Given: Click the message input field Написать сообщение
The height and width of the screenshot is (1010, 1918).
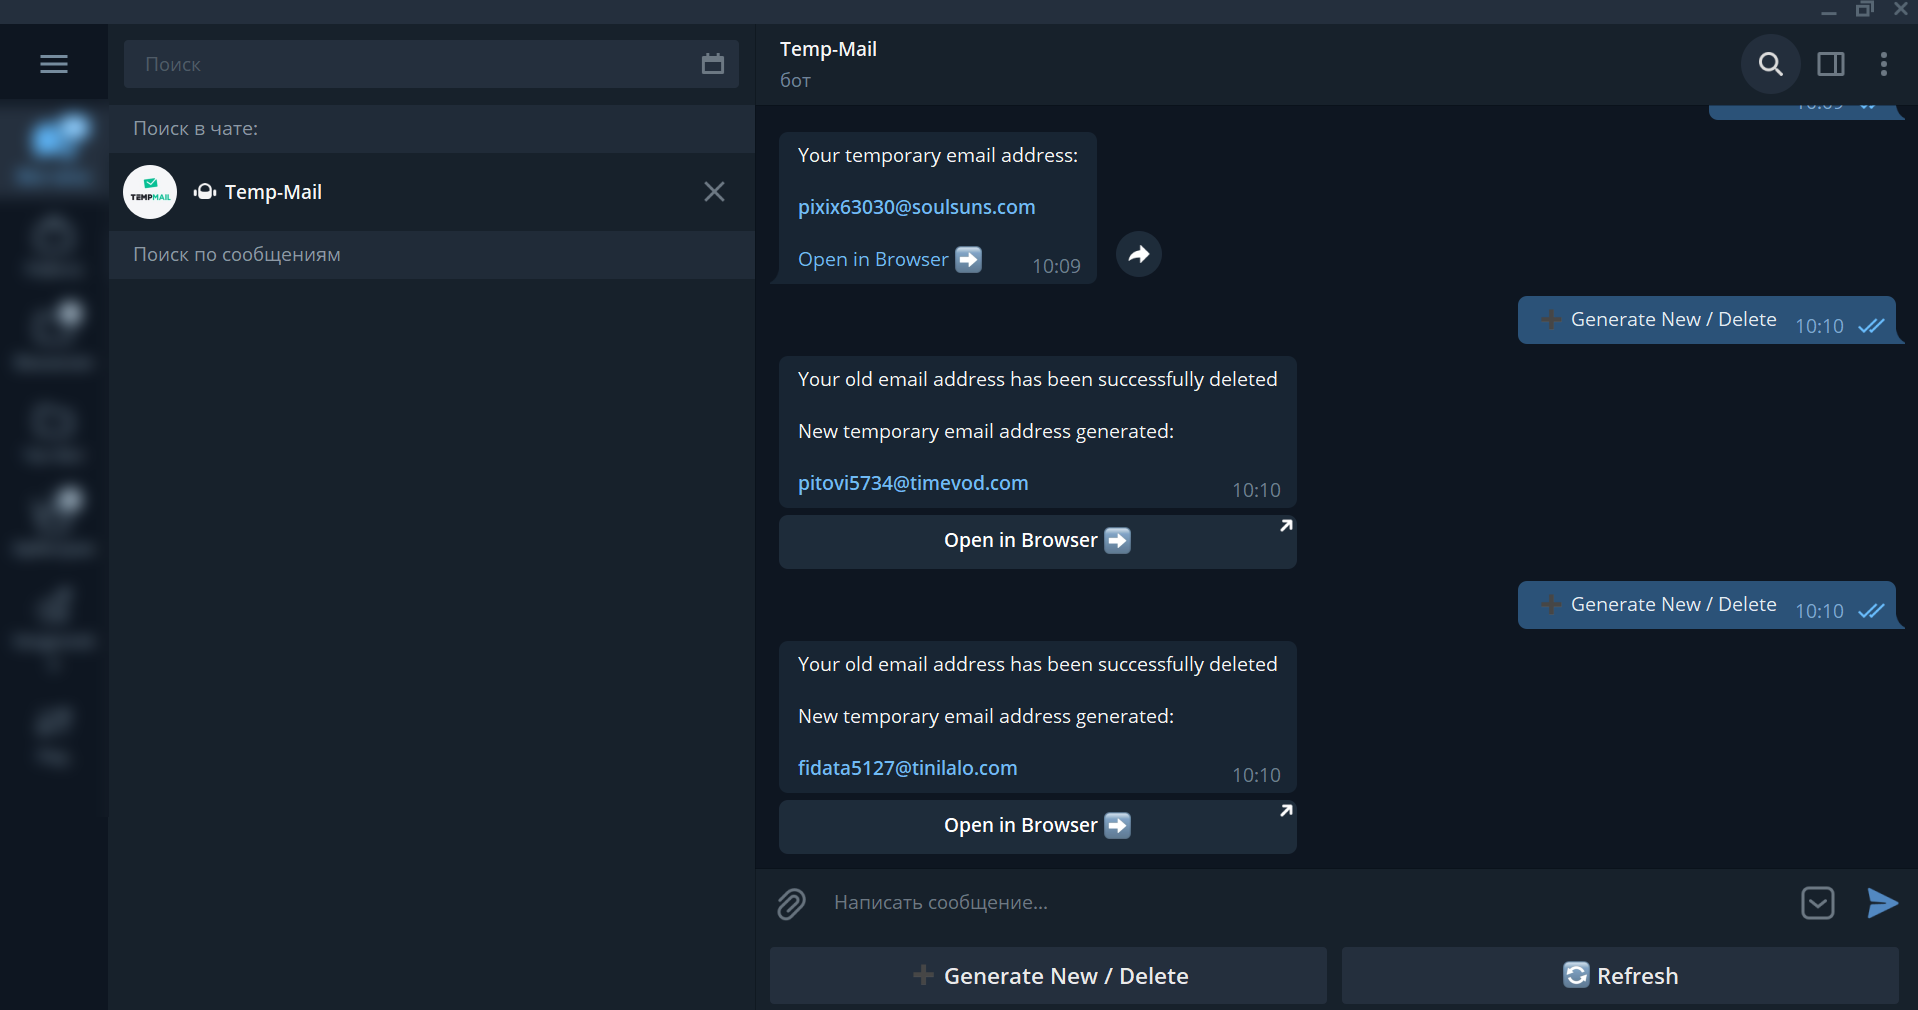Looking at the screenshot, I should click(1300, 903).
